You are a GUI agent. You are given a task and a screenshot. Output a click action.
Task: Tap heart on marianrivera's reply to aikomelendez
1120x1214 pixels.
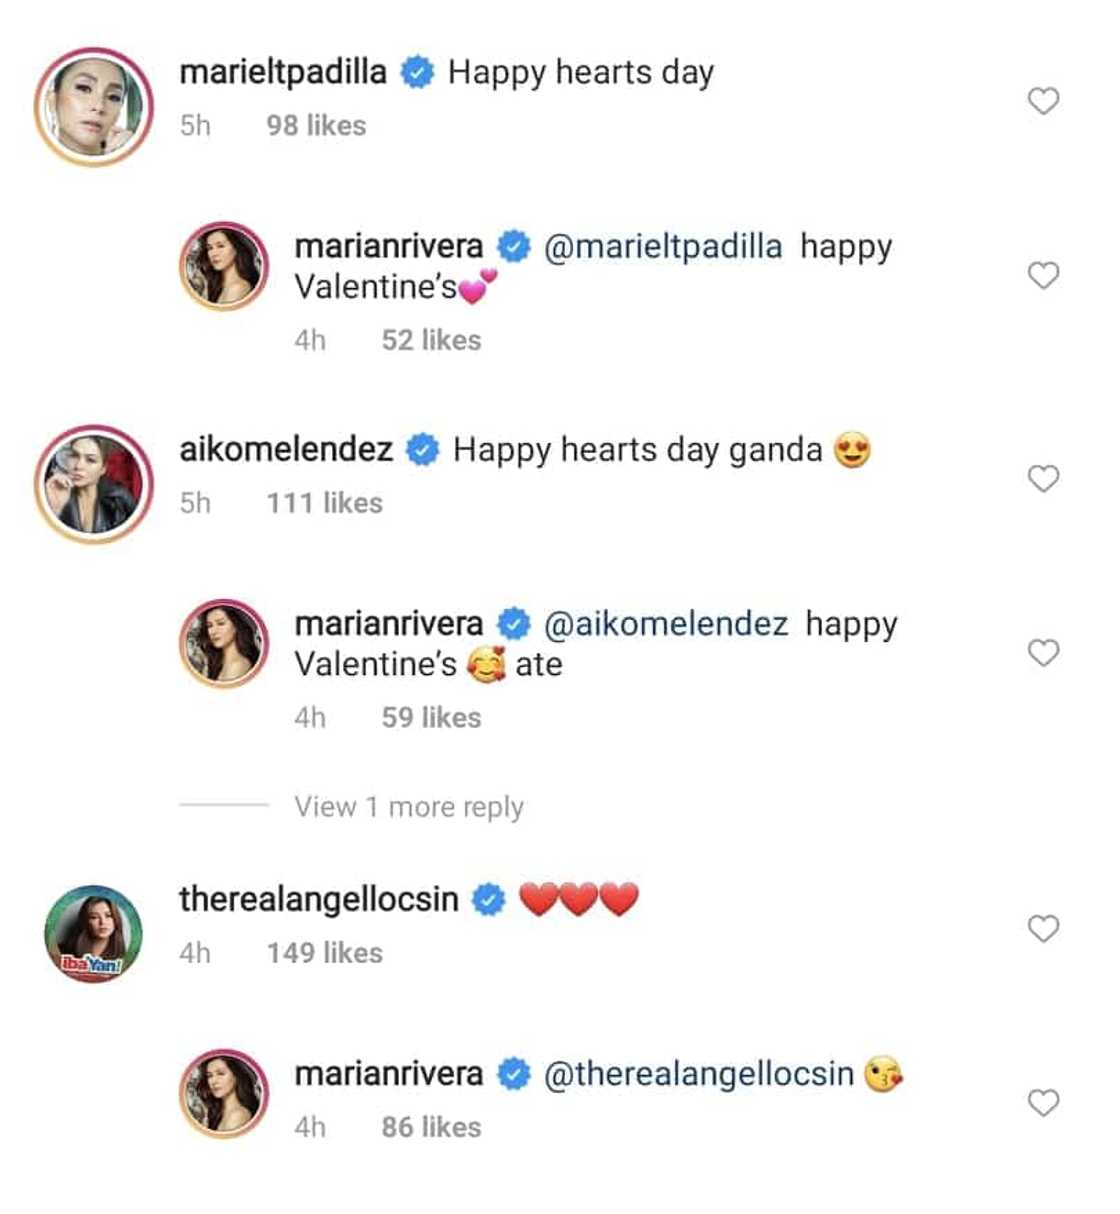point(1043,653)
